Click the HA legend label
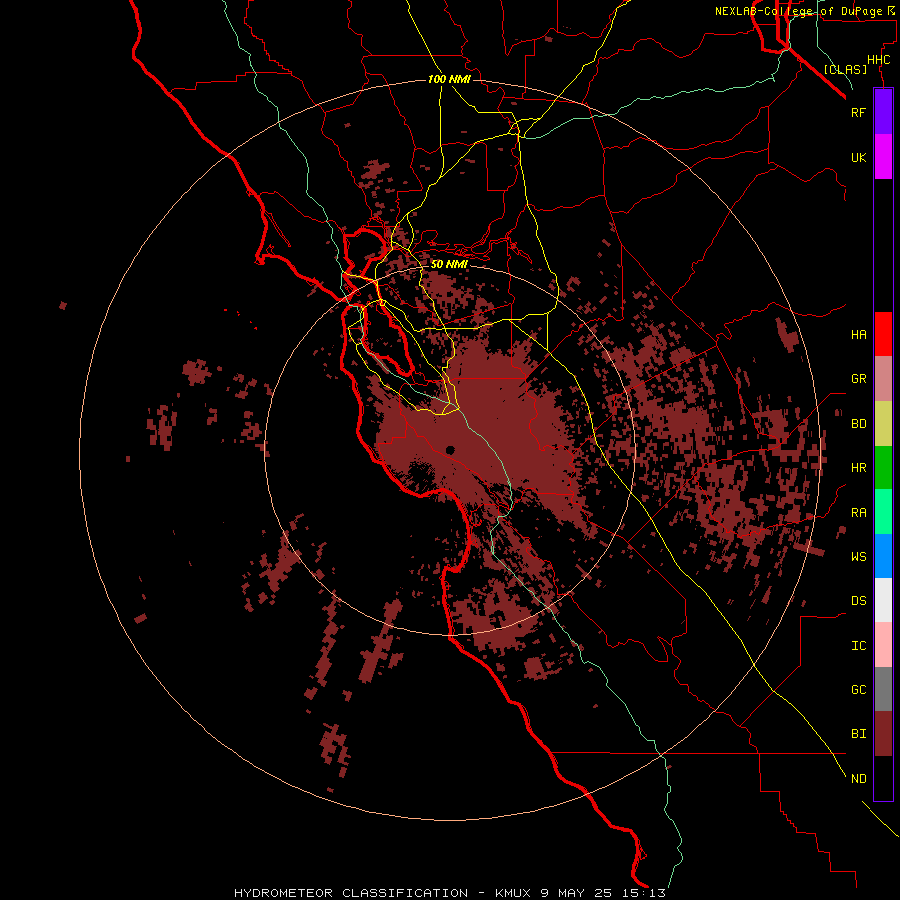Screen dimensions: 900x900 (858, 334)
